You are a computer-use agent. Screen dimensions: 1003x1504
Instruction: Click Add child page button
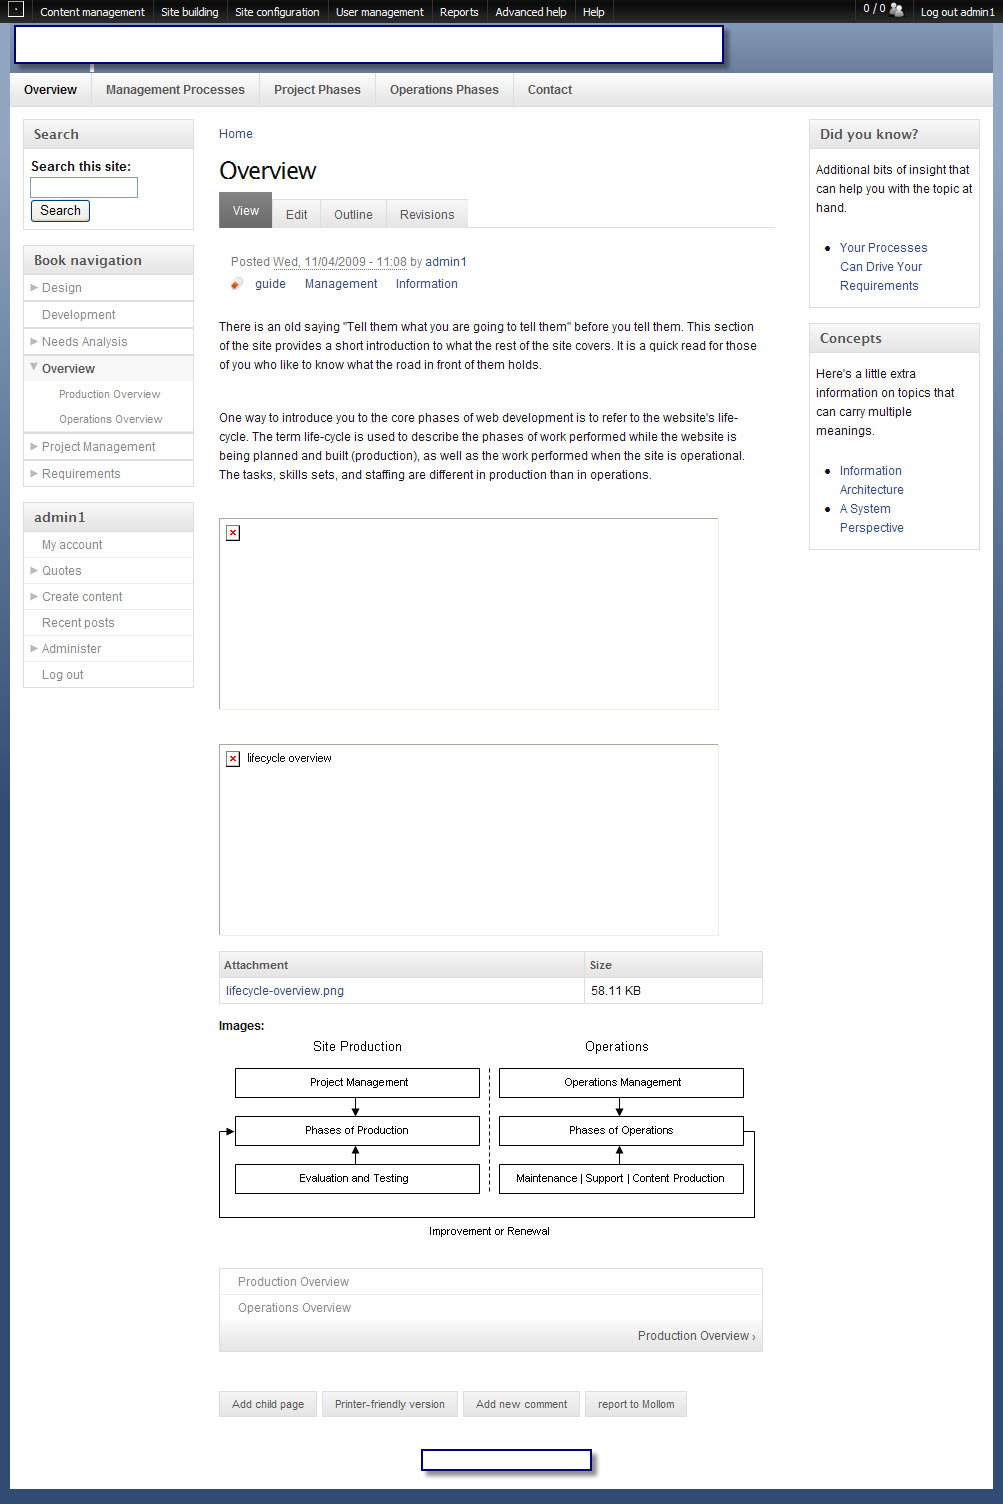pos(268,1404)
